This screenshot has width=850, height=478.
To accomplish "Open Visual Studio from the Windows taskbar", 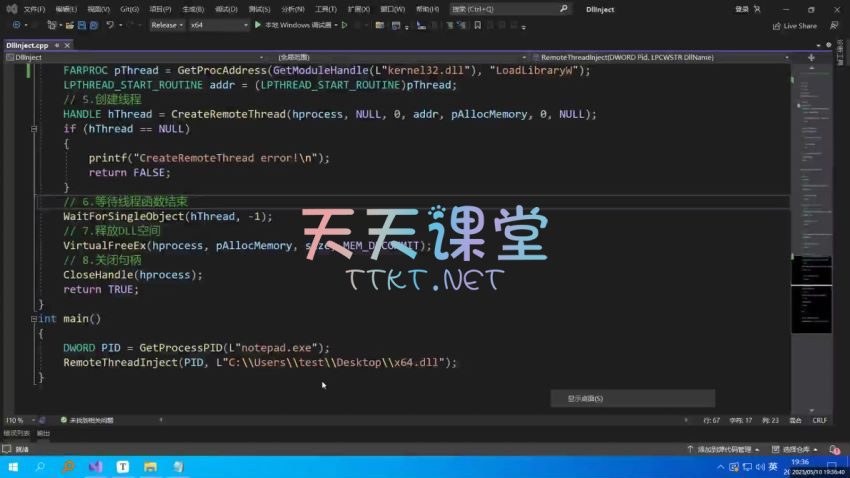I will tap(95, 467).
